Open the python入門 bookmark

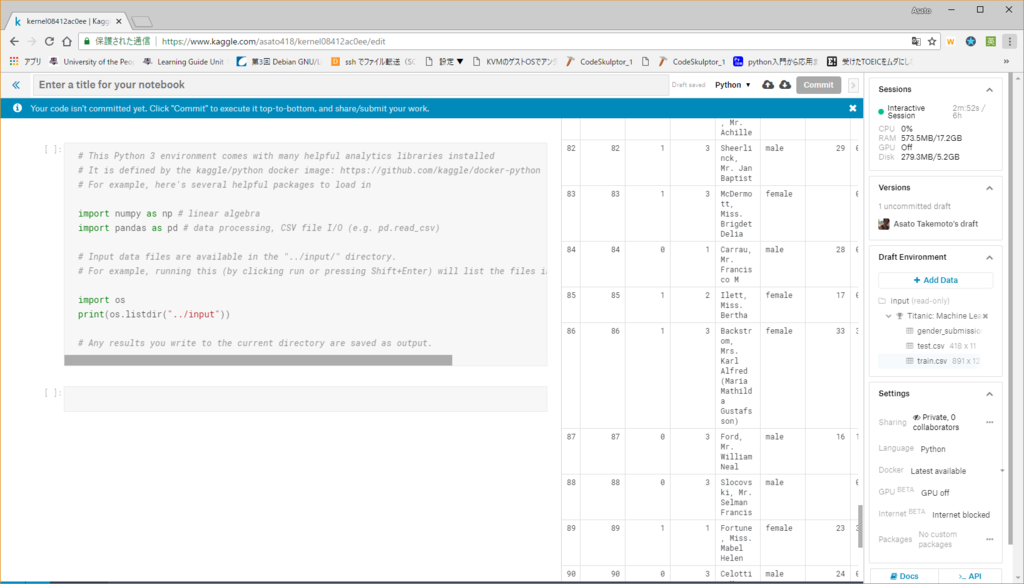(x=775, y=61)
